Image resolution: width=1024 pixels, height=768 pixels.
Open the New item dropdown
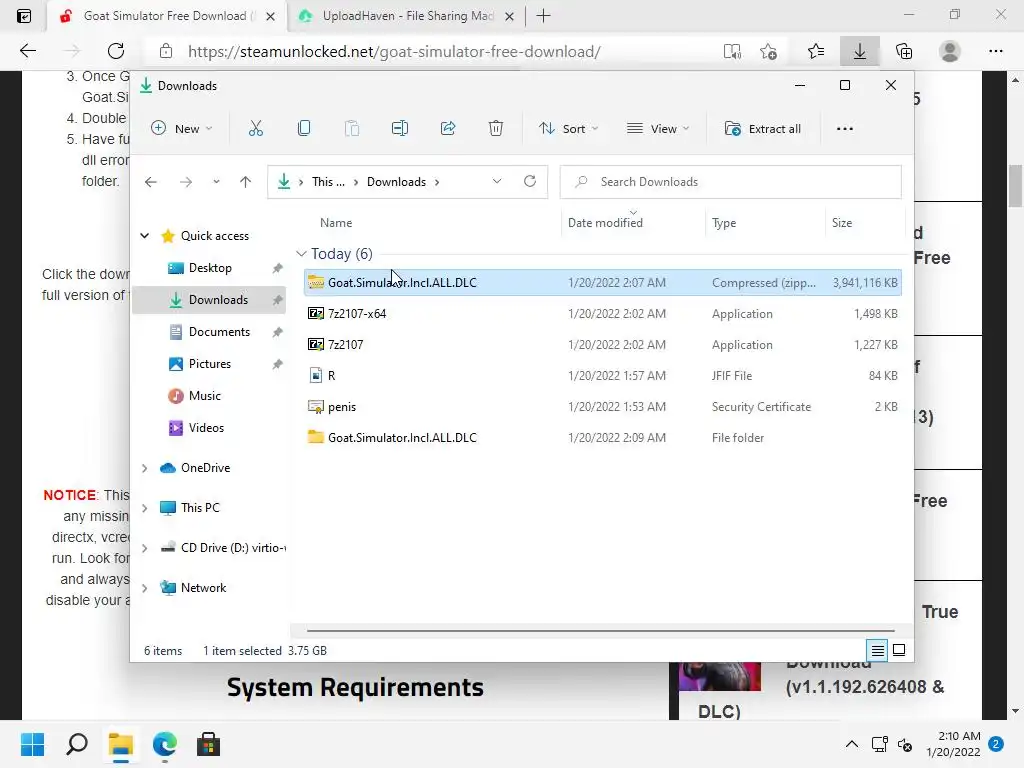(182, 129)
